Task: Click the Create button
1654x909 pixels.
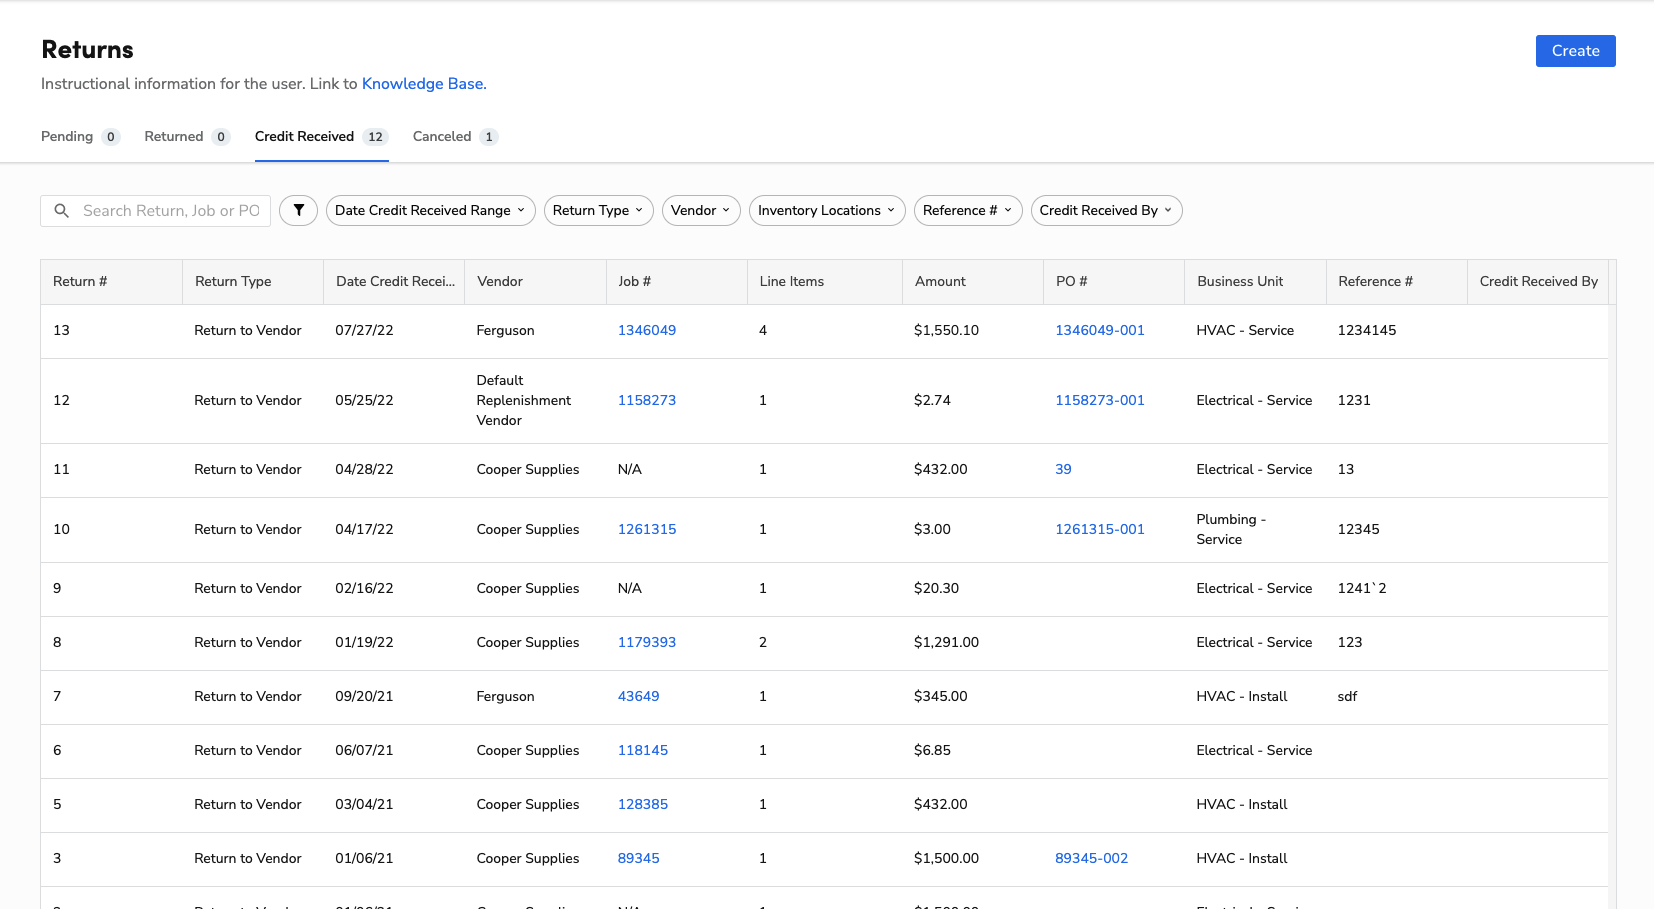Action: coord(1575,50)
